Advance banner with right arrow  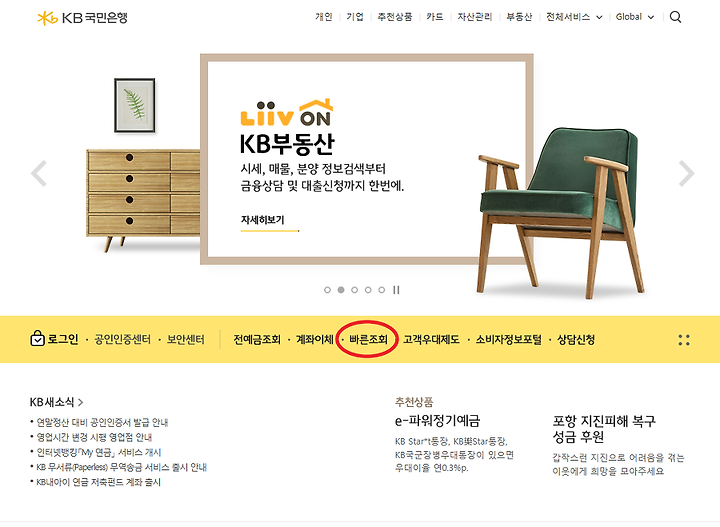click(x=686, y=174)
